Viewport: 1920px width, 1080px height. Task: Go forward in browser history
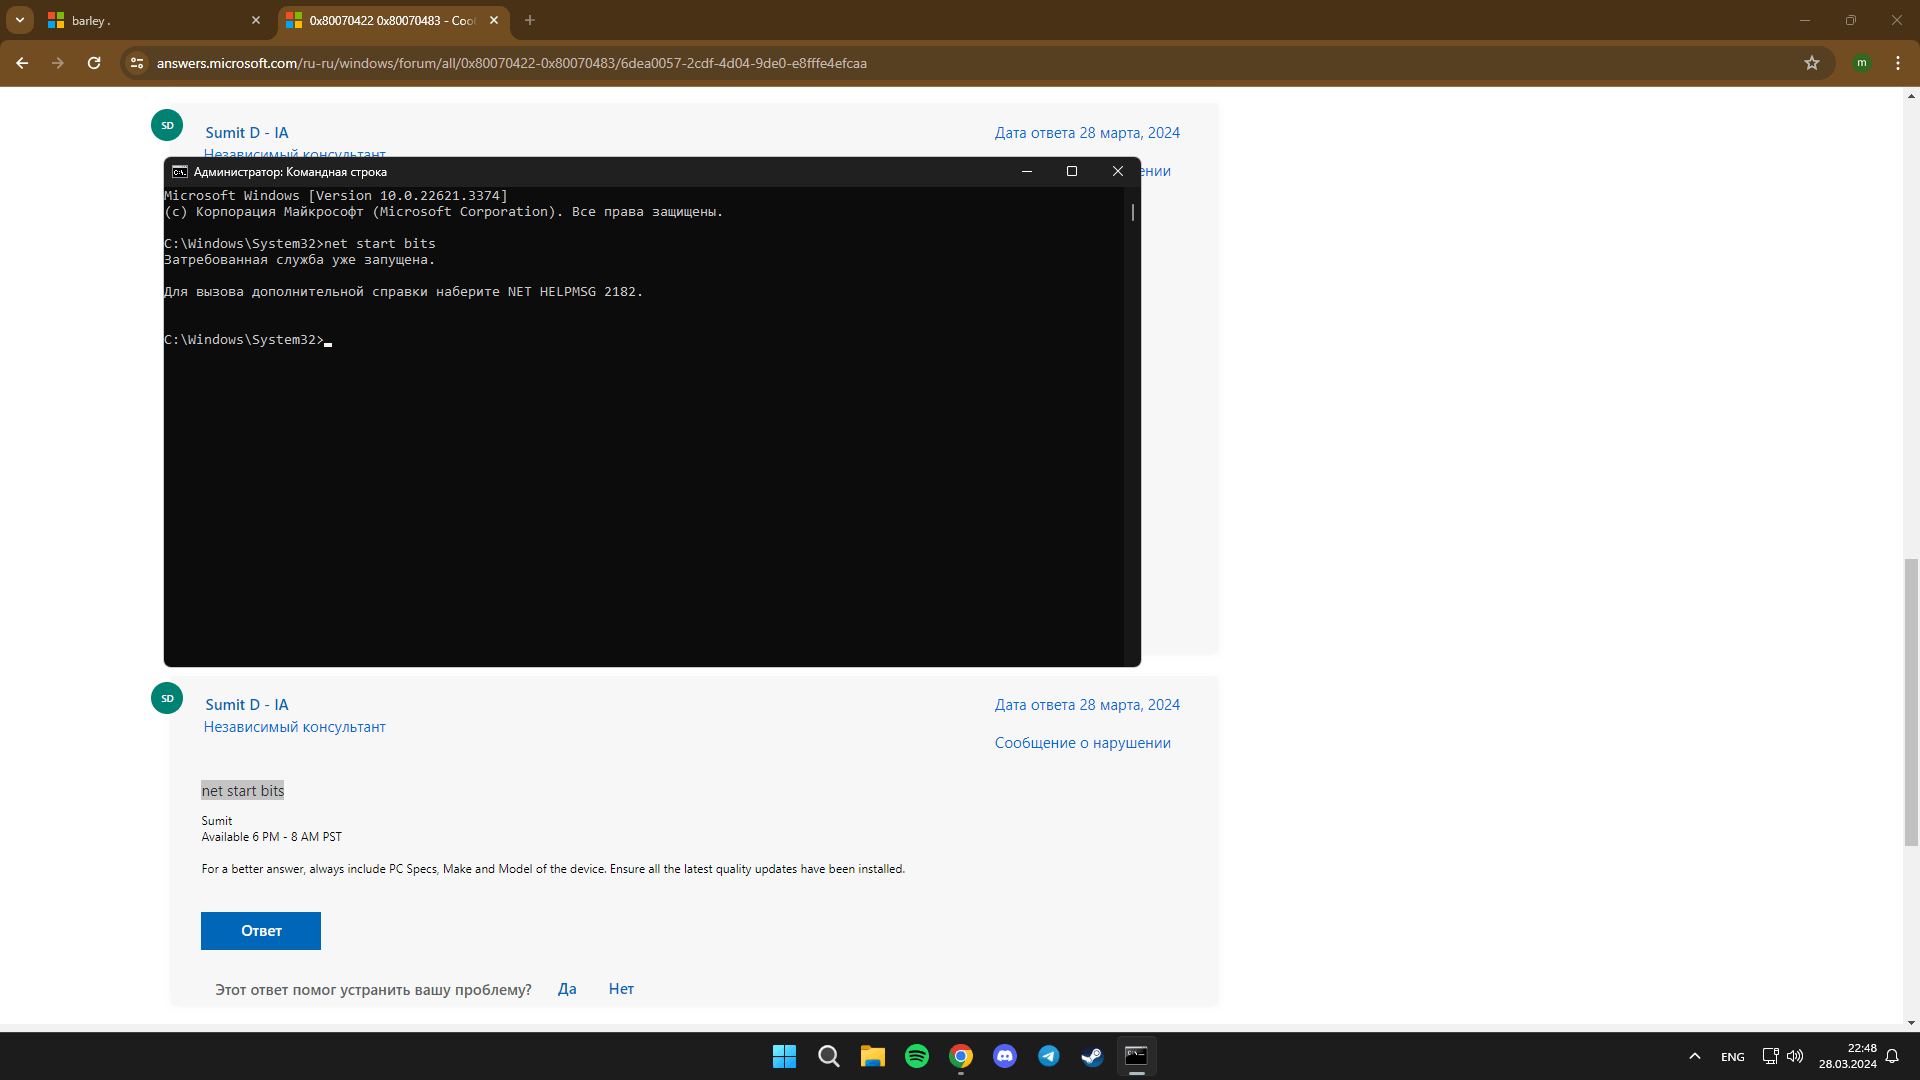pos(58,63)
